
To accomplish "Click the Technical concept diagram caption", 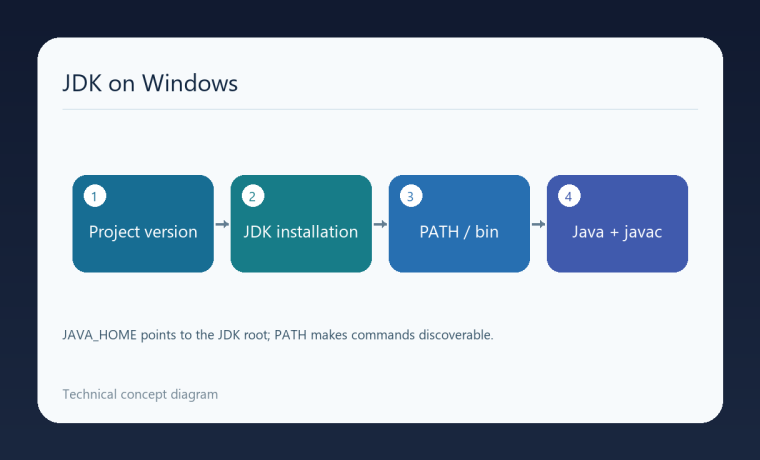I will tap(140, 394).
